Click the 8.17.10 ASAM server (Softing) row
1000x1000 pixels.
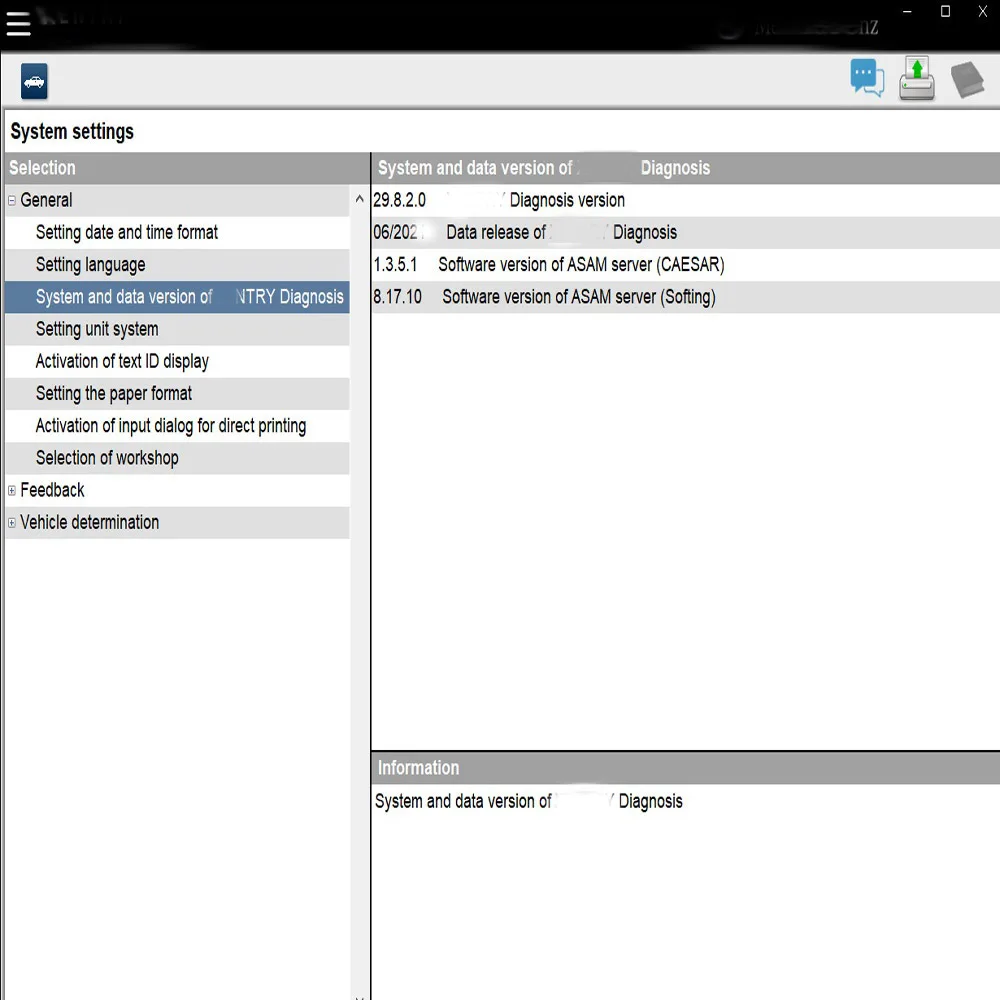686,297
